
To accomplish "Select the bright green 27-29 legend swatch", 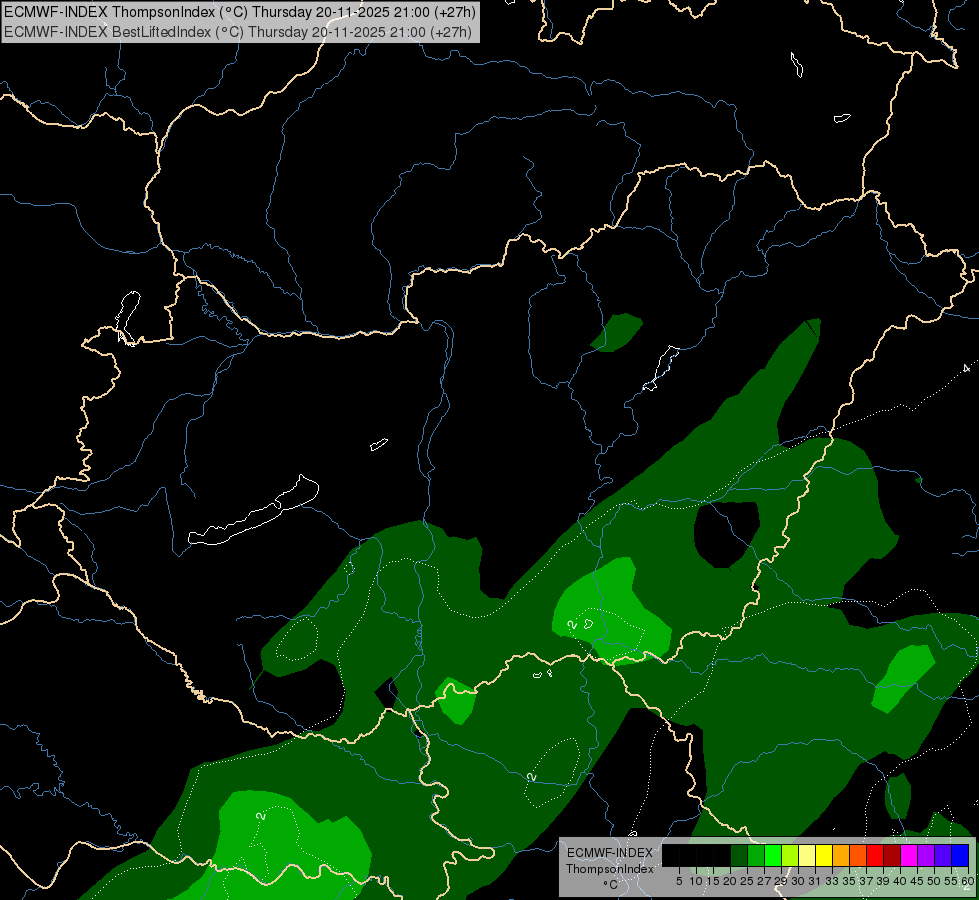I will (773, 855).
